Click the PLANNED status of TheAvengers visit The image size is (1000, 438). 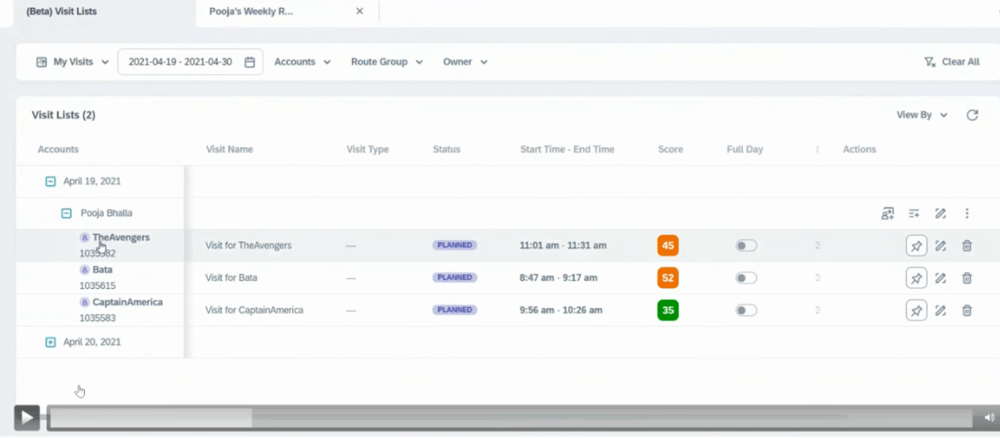(455, 245)
